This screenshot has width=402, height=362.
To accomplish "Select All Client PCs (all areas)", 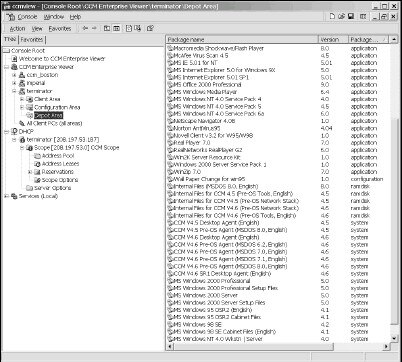I will tap(54, 123).
